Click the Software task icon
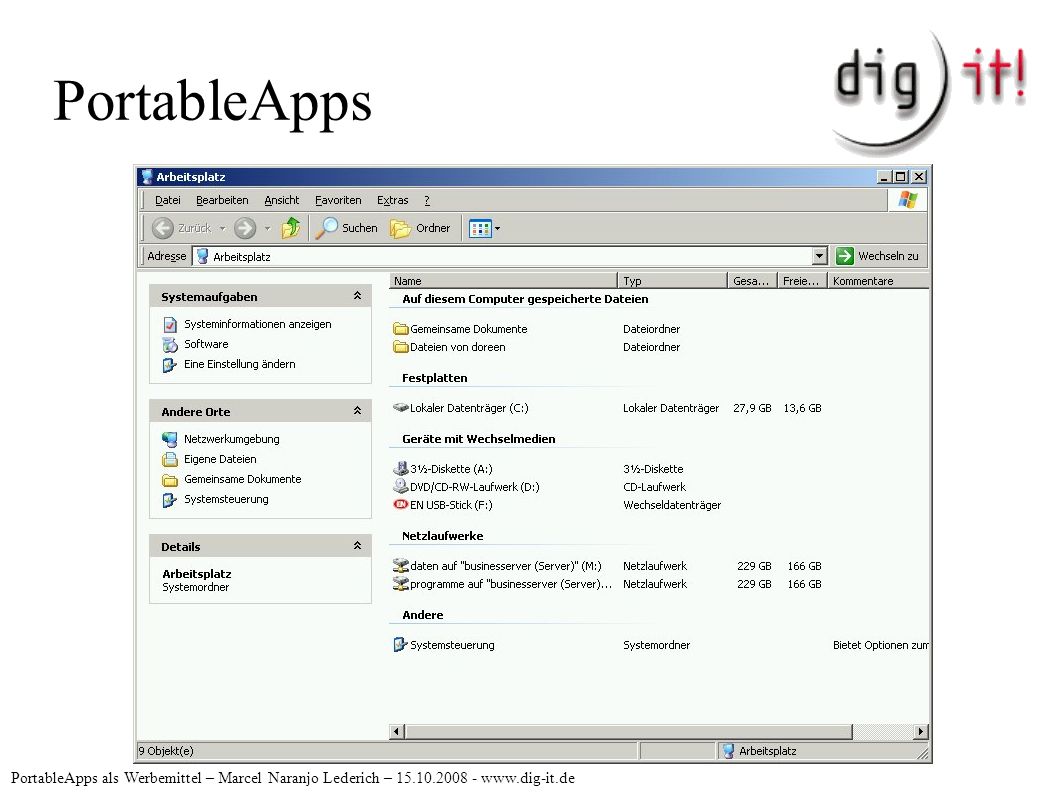Screen dimensions: 1058x793 coord(169,344)
